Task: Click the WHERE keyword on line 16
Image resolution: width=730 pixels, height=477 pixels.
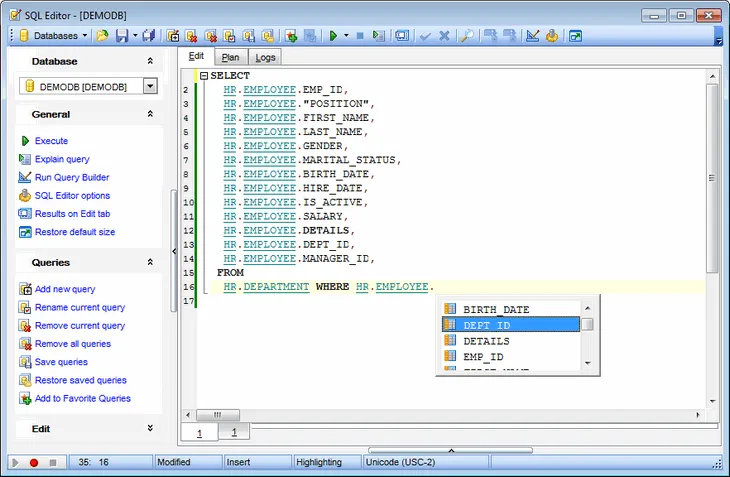Action: (x=332, y=287)
